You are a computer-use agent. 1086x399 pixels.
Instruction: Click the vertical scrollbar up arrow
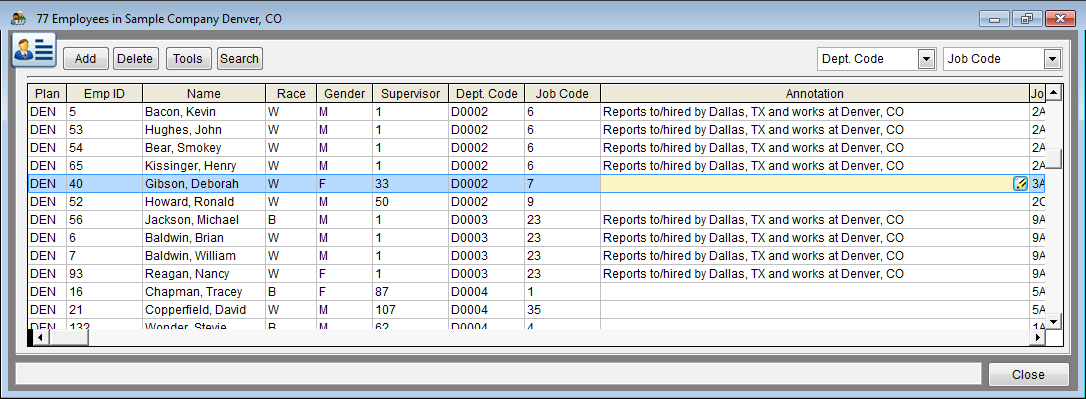click(x=1053, y=92)
